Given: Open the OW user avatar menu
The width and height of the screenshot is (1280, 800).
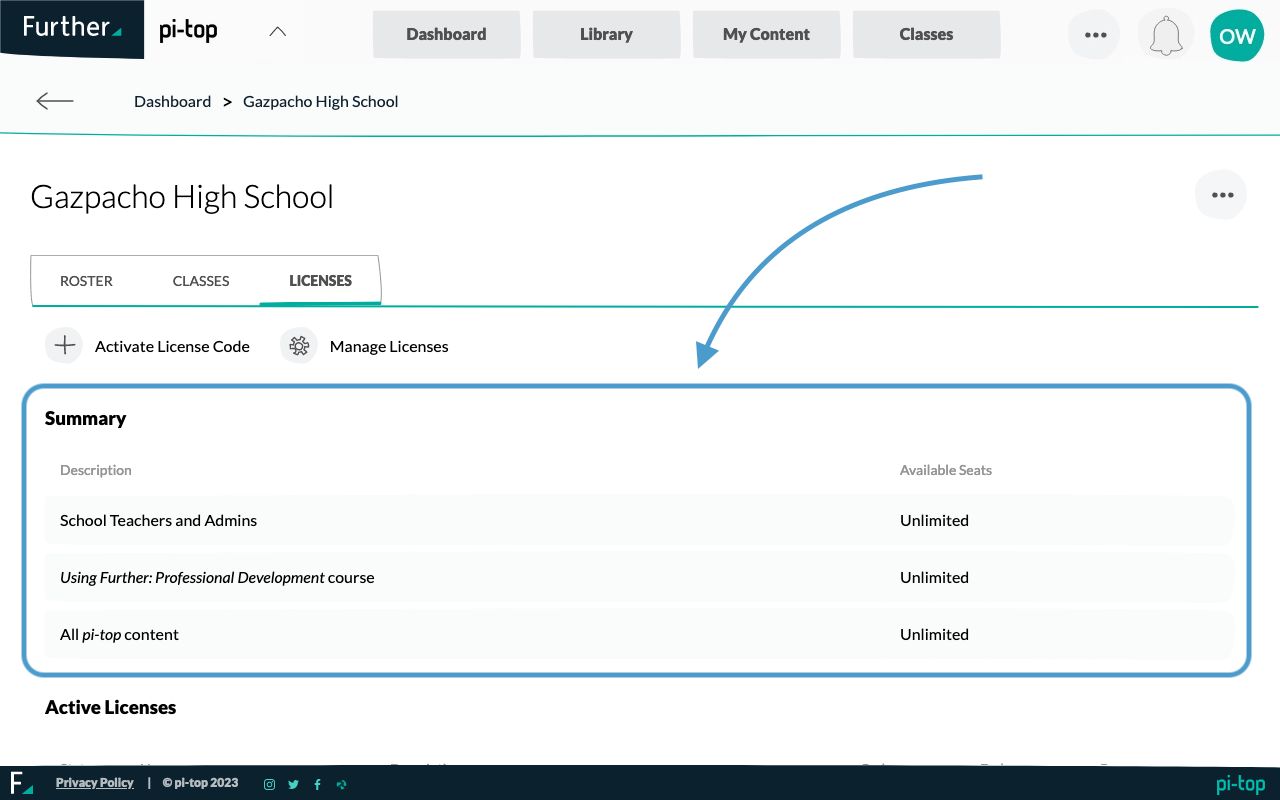Looking at the screenshot, I should tap(1237, 36).
